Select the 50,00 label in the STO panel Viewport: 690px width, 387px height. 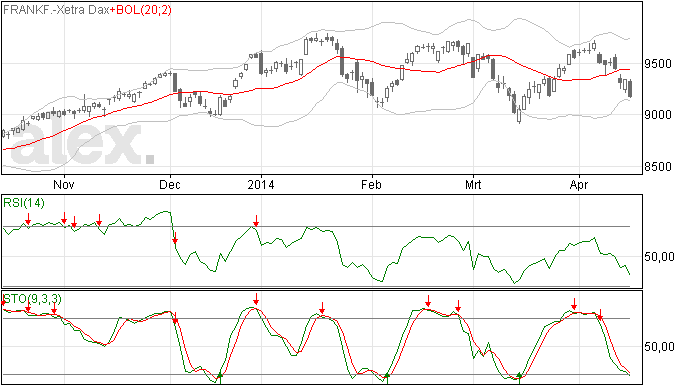click(x=659, y=347)
